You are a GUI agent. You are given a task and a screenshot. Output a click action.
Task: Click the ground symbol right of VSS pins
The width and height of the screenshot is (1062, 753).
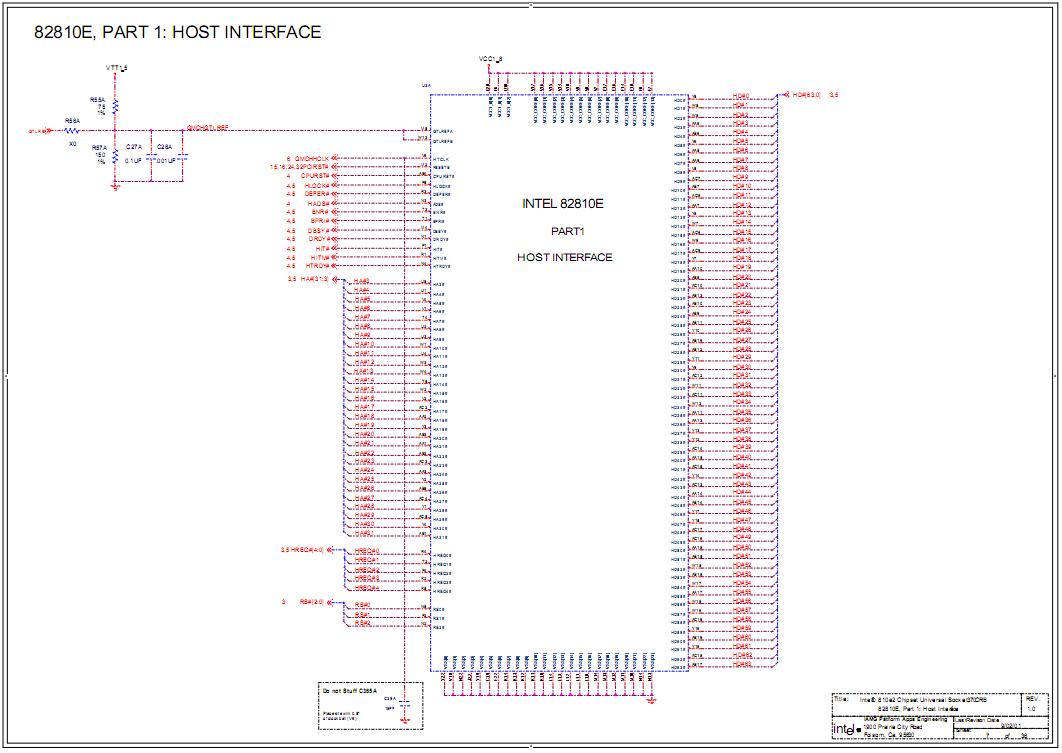651,700
